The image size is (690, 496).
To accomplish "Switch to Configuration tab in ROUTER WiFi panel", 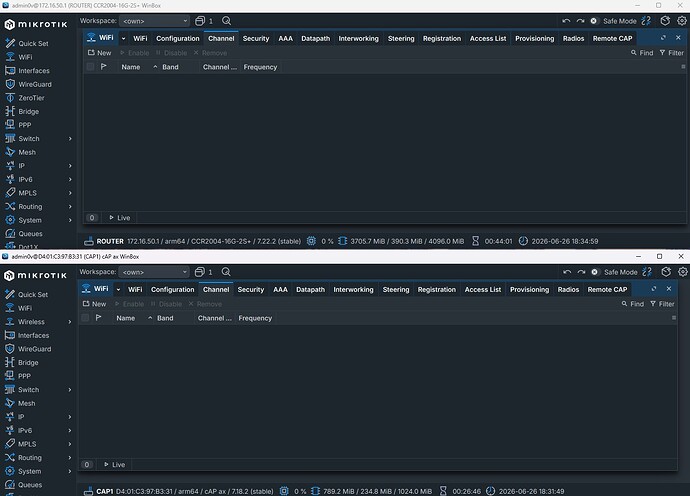I will point(178,38).
